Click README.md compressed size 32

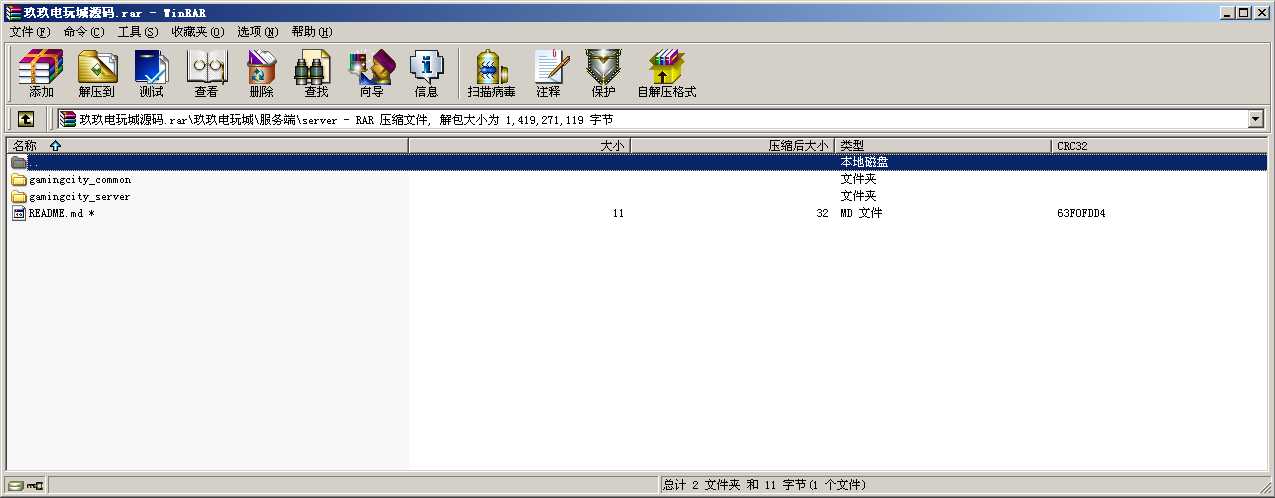click(x=822, y=213)
